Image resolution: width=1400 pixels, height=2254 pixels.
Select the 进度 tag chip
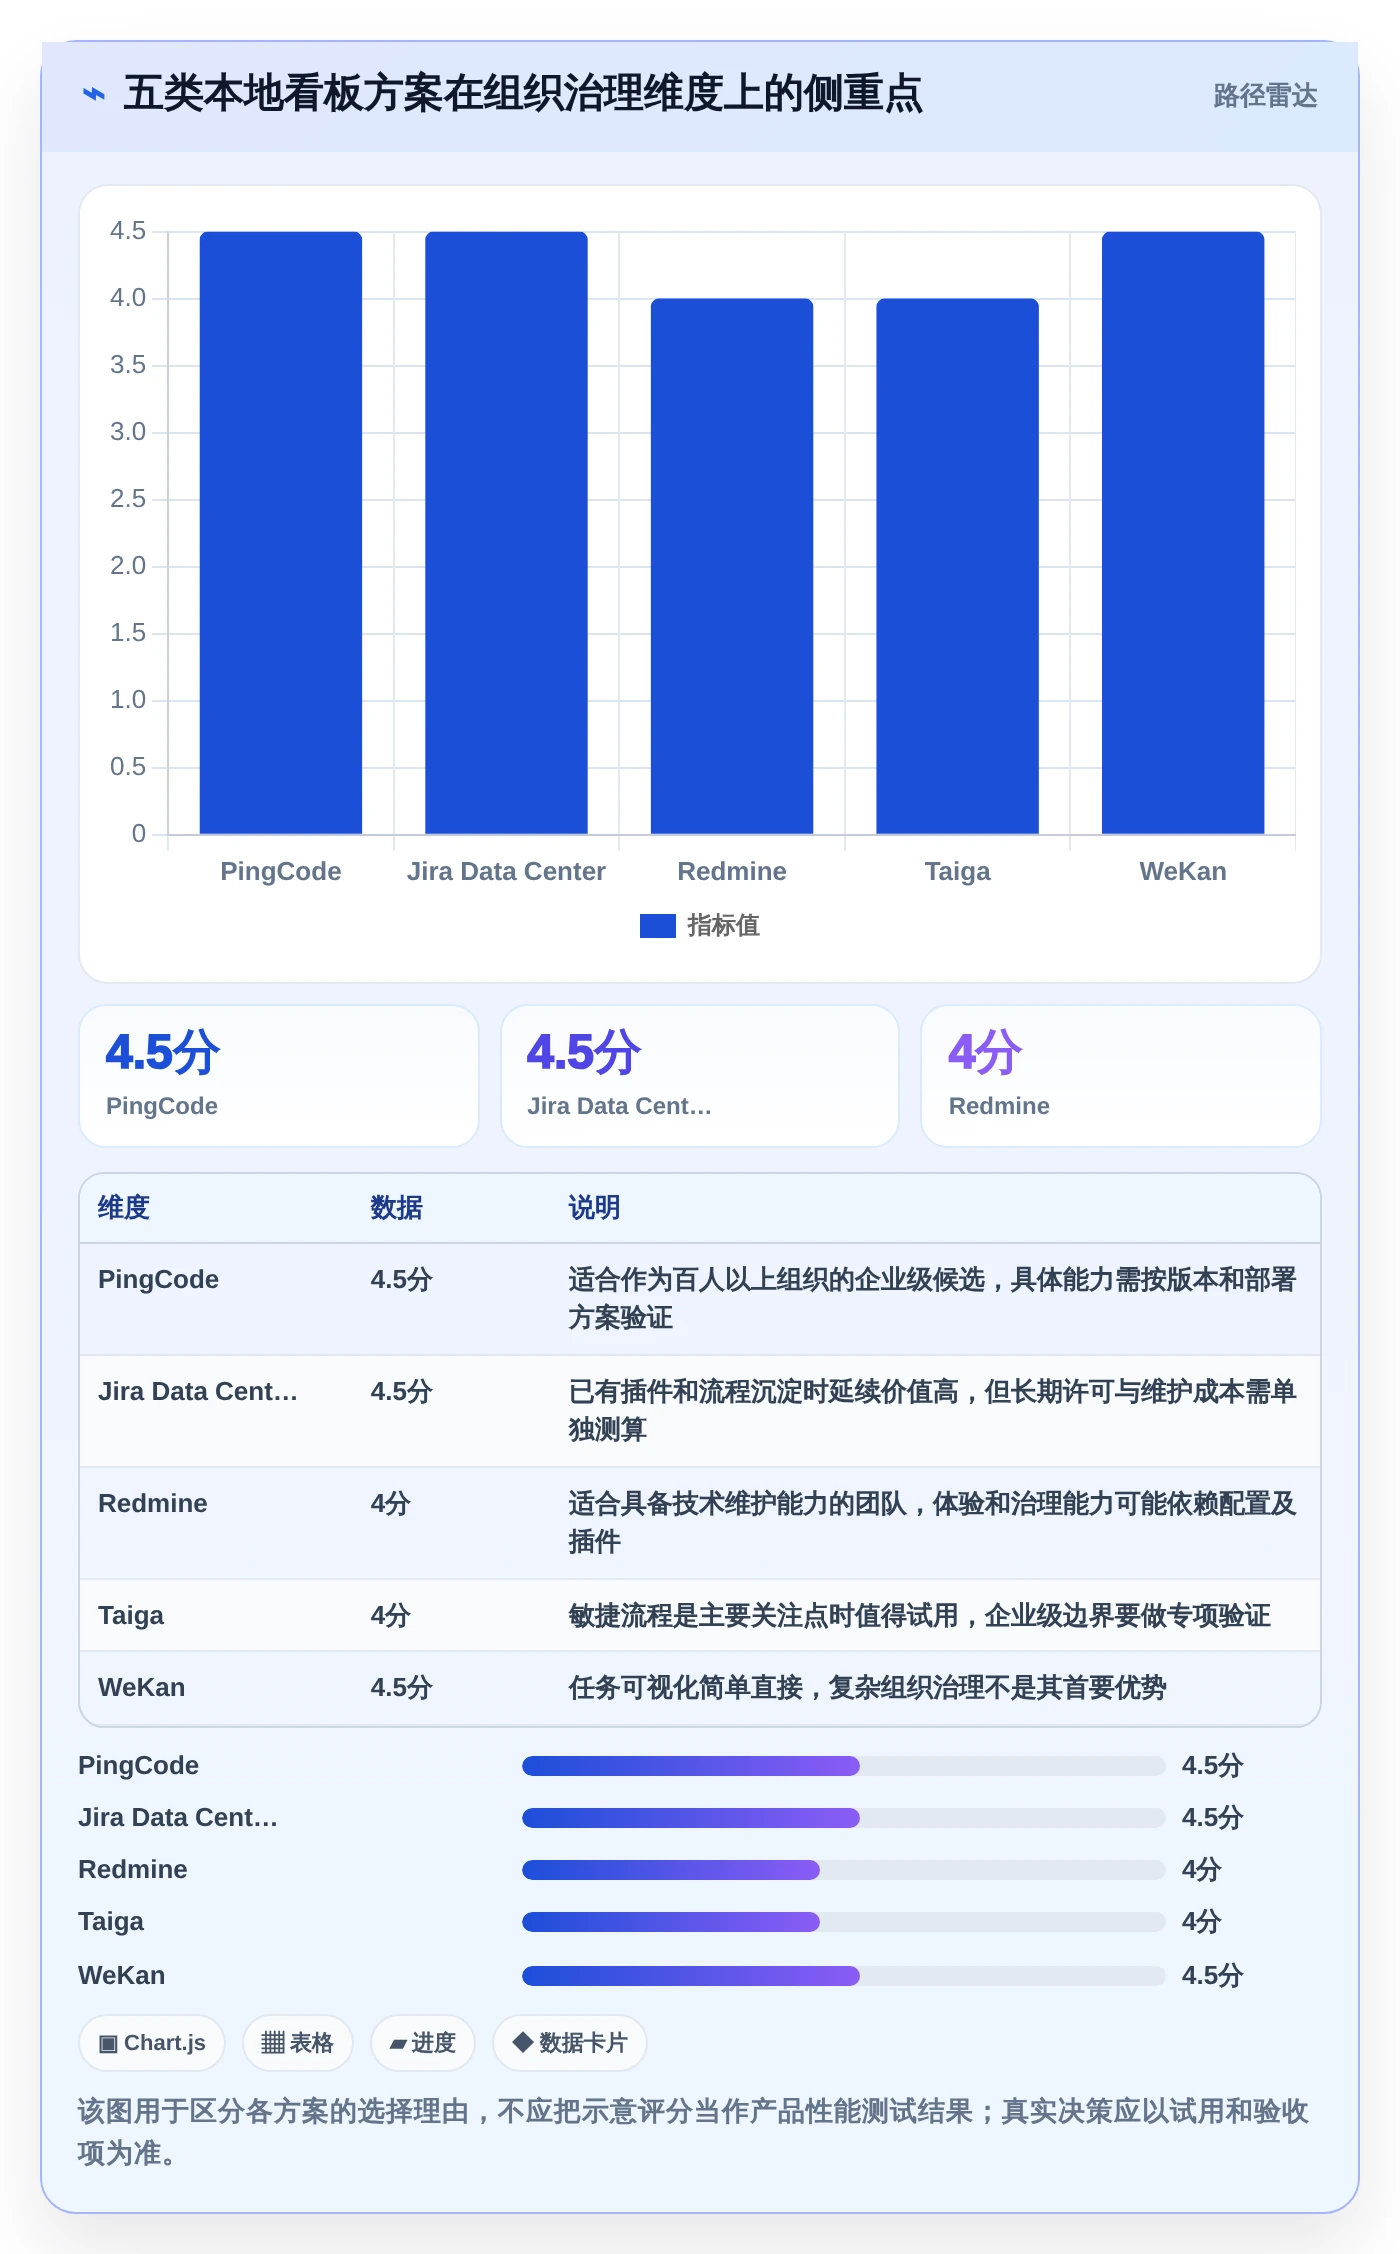423,2043
